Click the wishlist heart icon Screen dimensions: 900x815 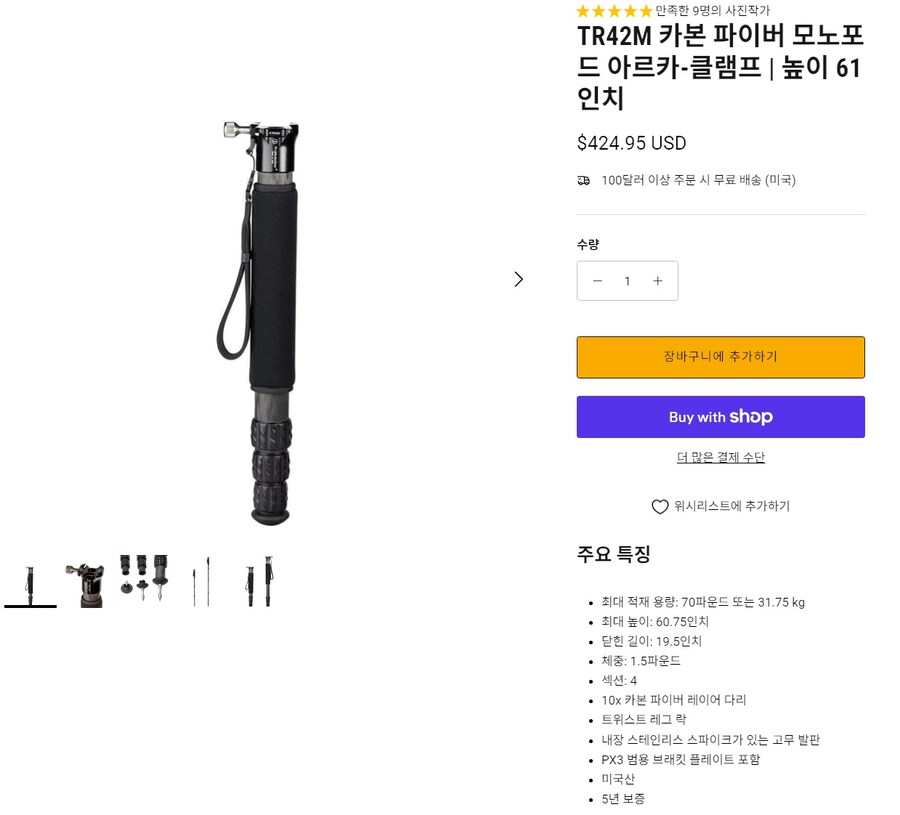coord(660,507)
